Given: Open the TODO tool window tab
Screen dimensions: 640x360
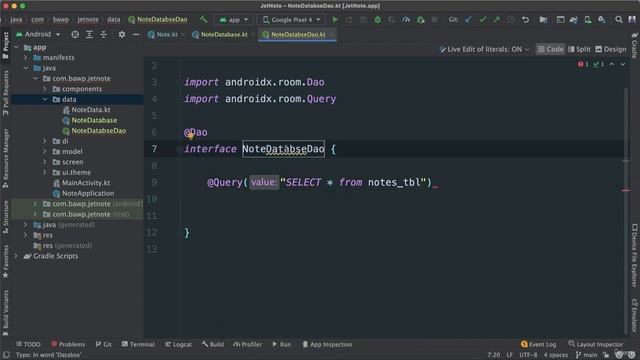Looking at the screenshot, I should point(28,344).
